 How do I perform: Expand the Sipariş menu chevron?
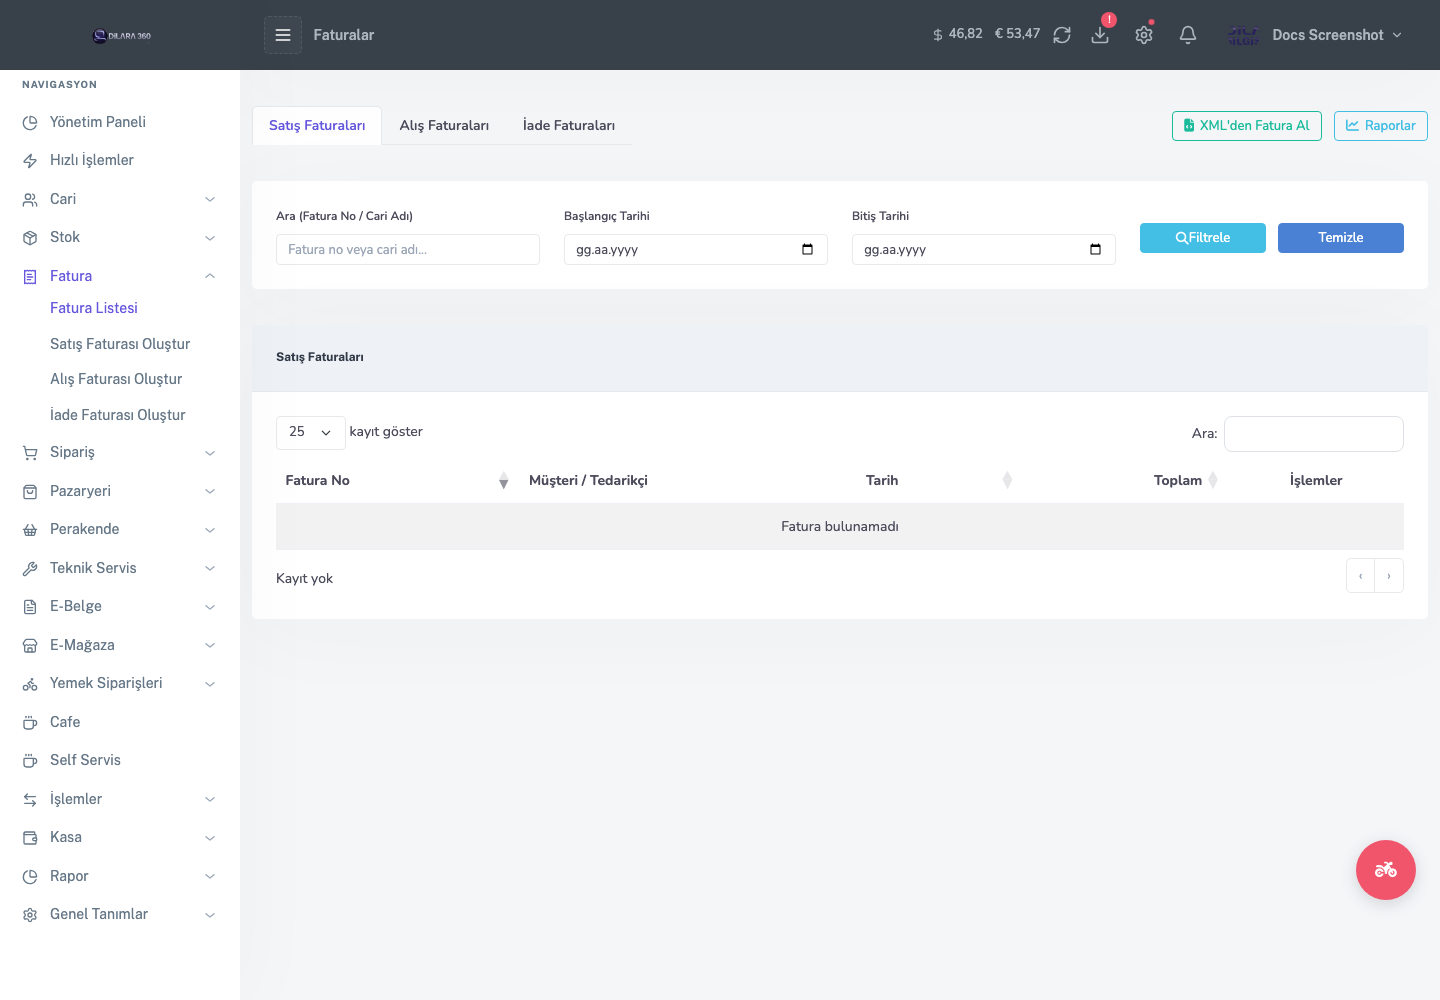click(x=210, y=453)
